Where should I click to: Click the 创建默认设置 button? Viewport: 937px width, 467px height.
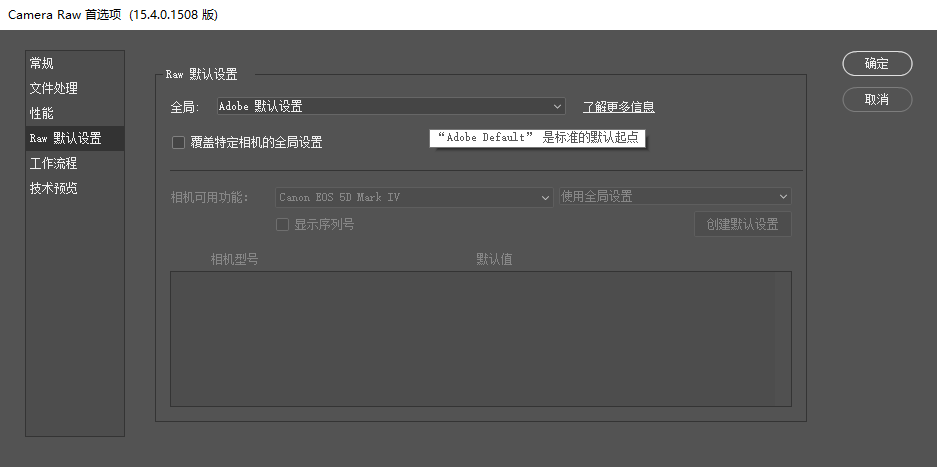[x=743, y=224]
